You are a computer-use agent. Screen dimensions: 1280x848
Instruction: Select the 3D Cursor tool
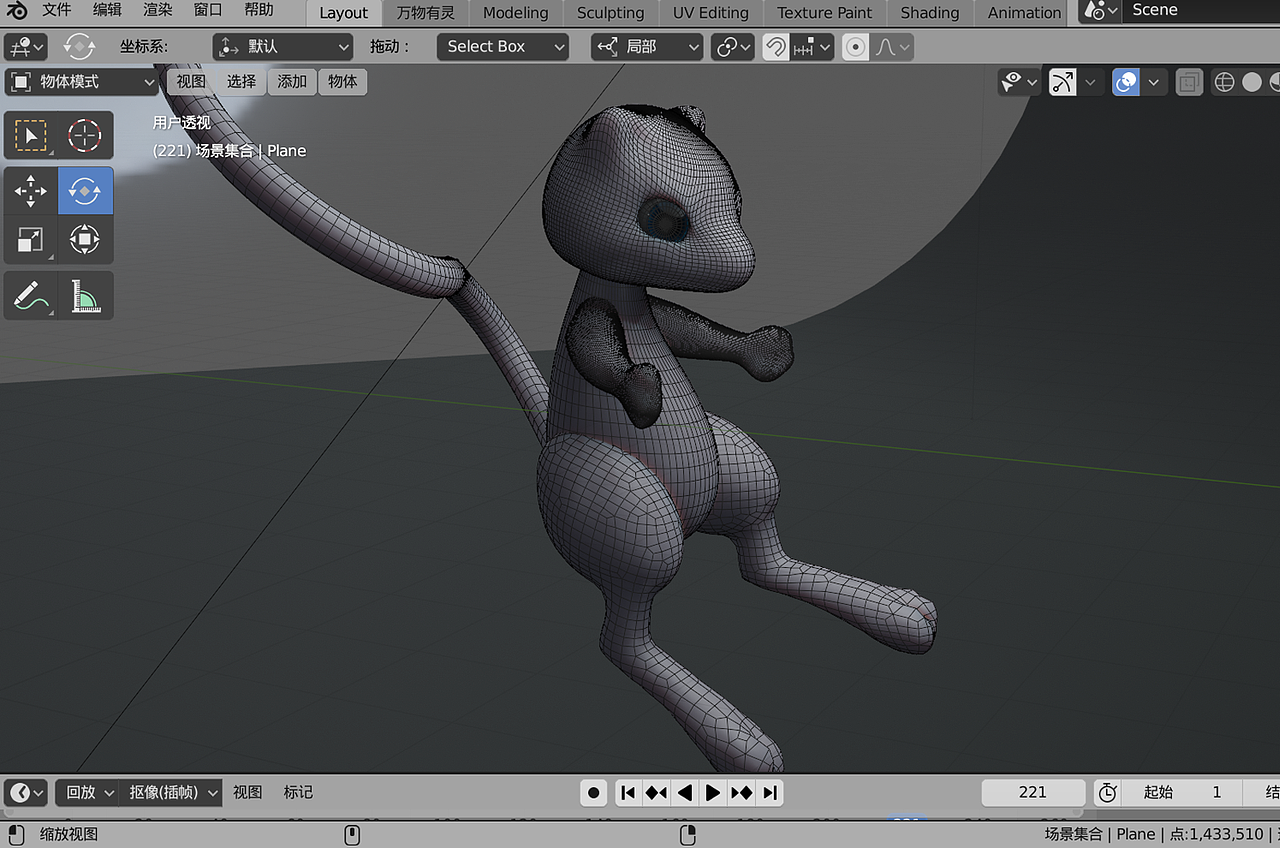[85, 135]
